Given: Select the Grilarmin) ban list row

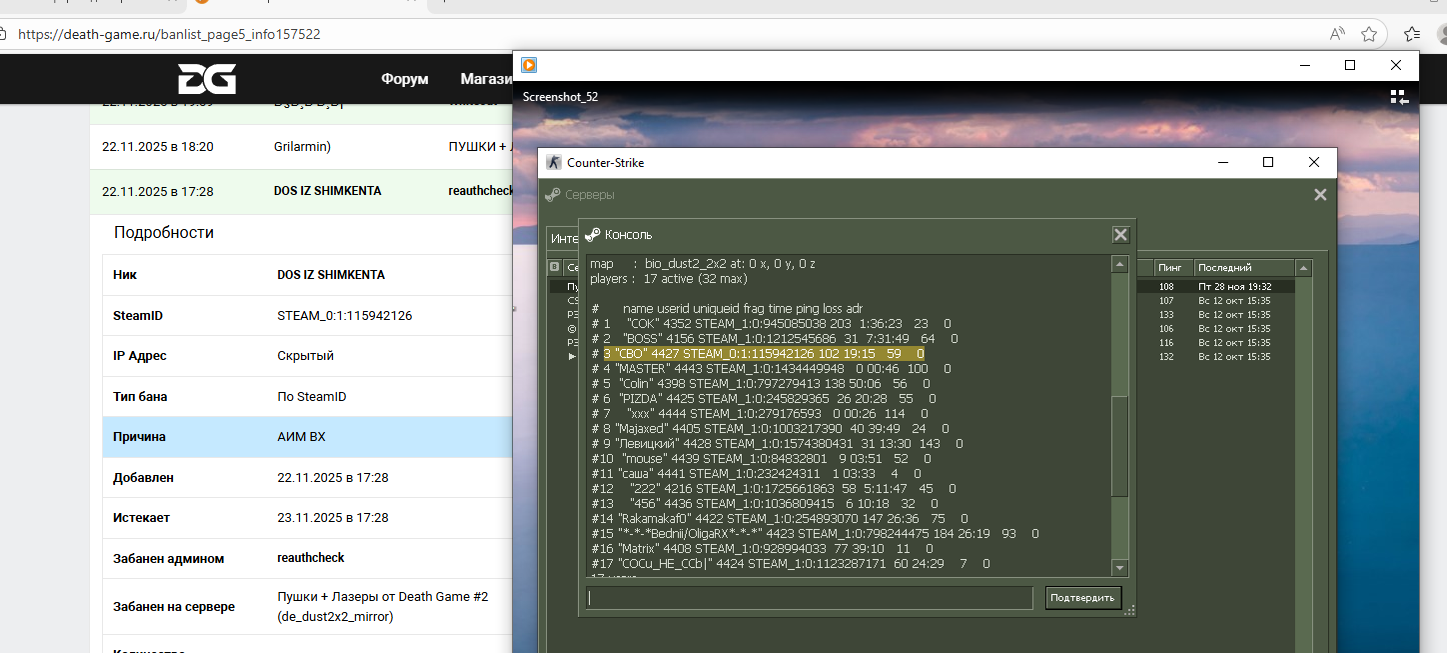Looking at the screenshot, I should point(301,146).
